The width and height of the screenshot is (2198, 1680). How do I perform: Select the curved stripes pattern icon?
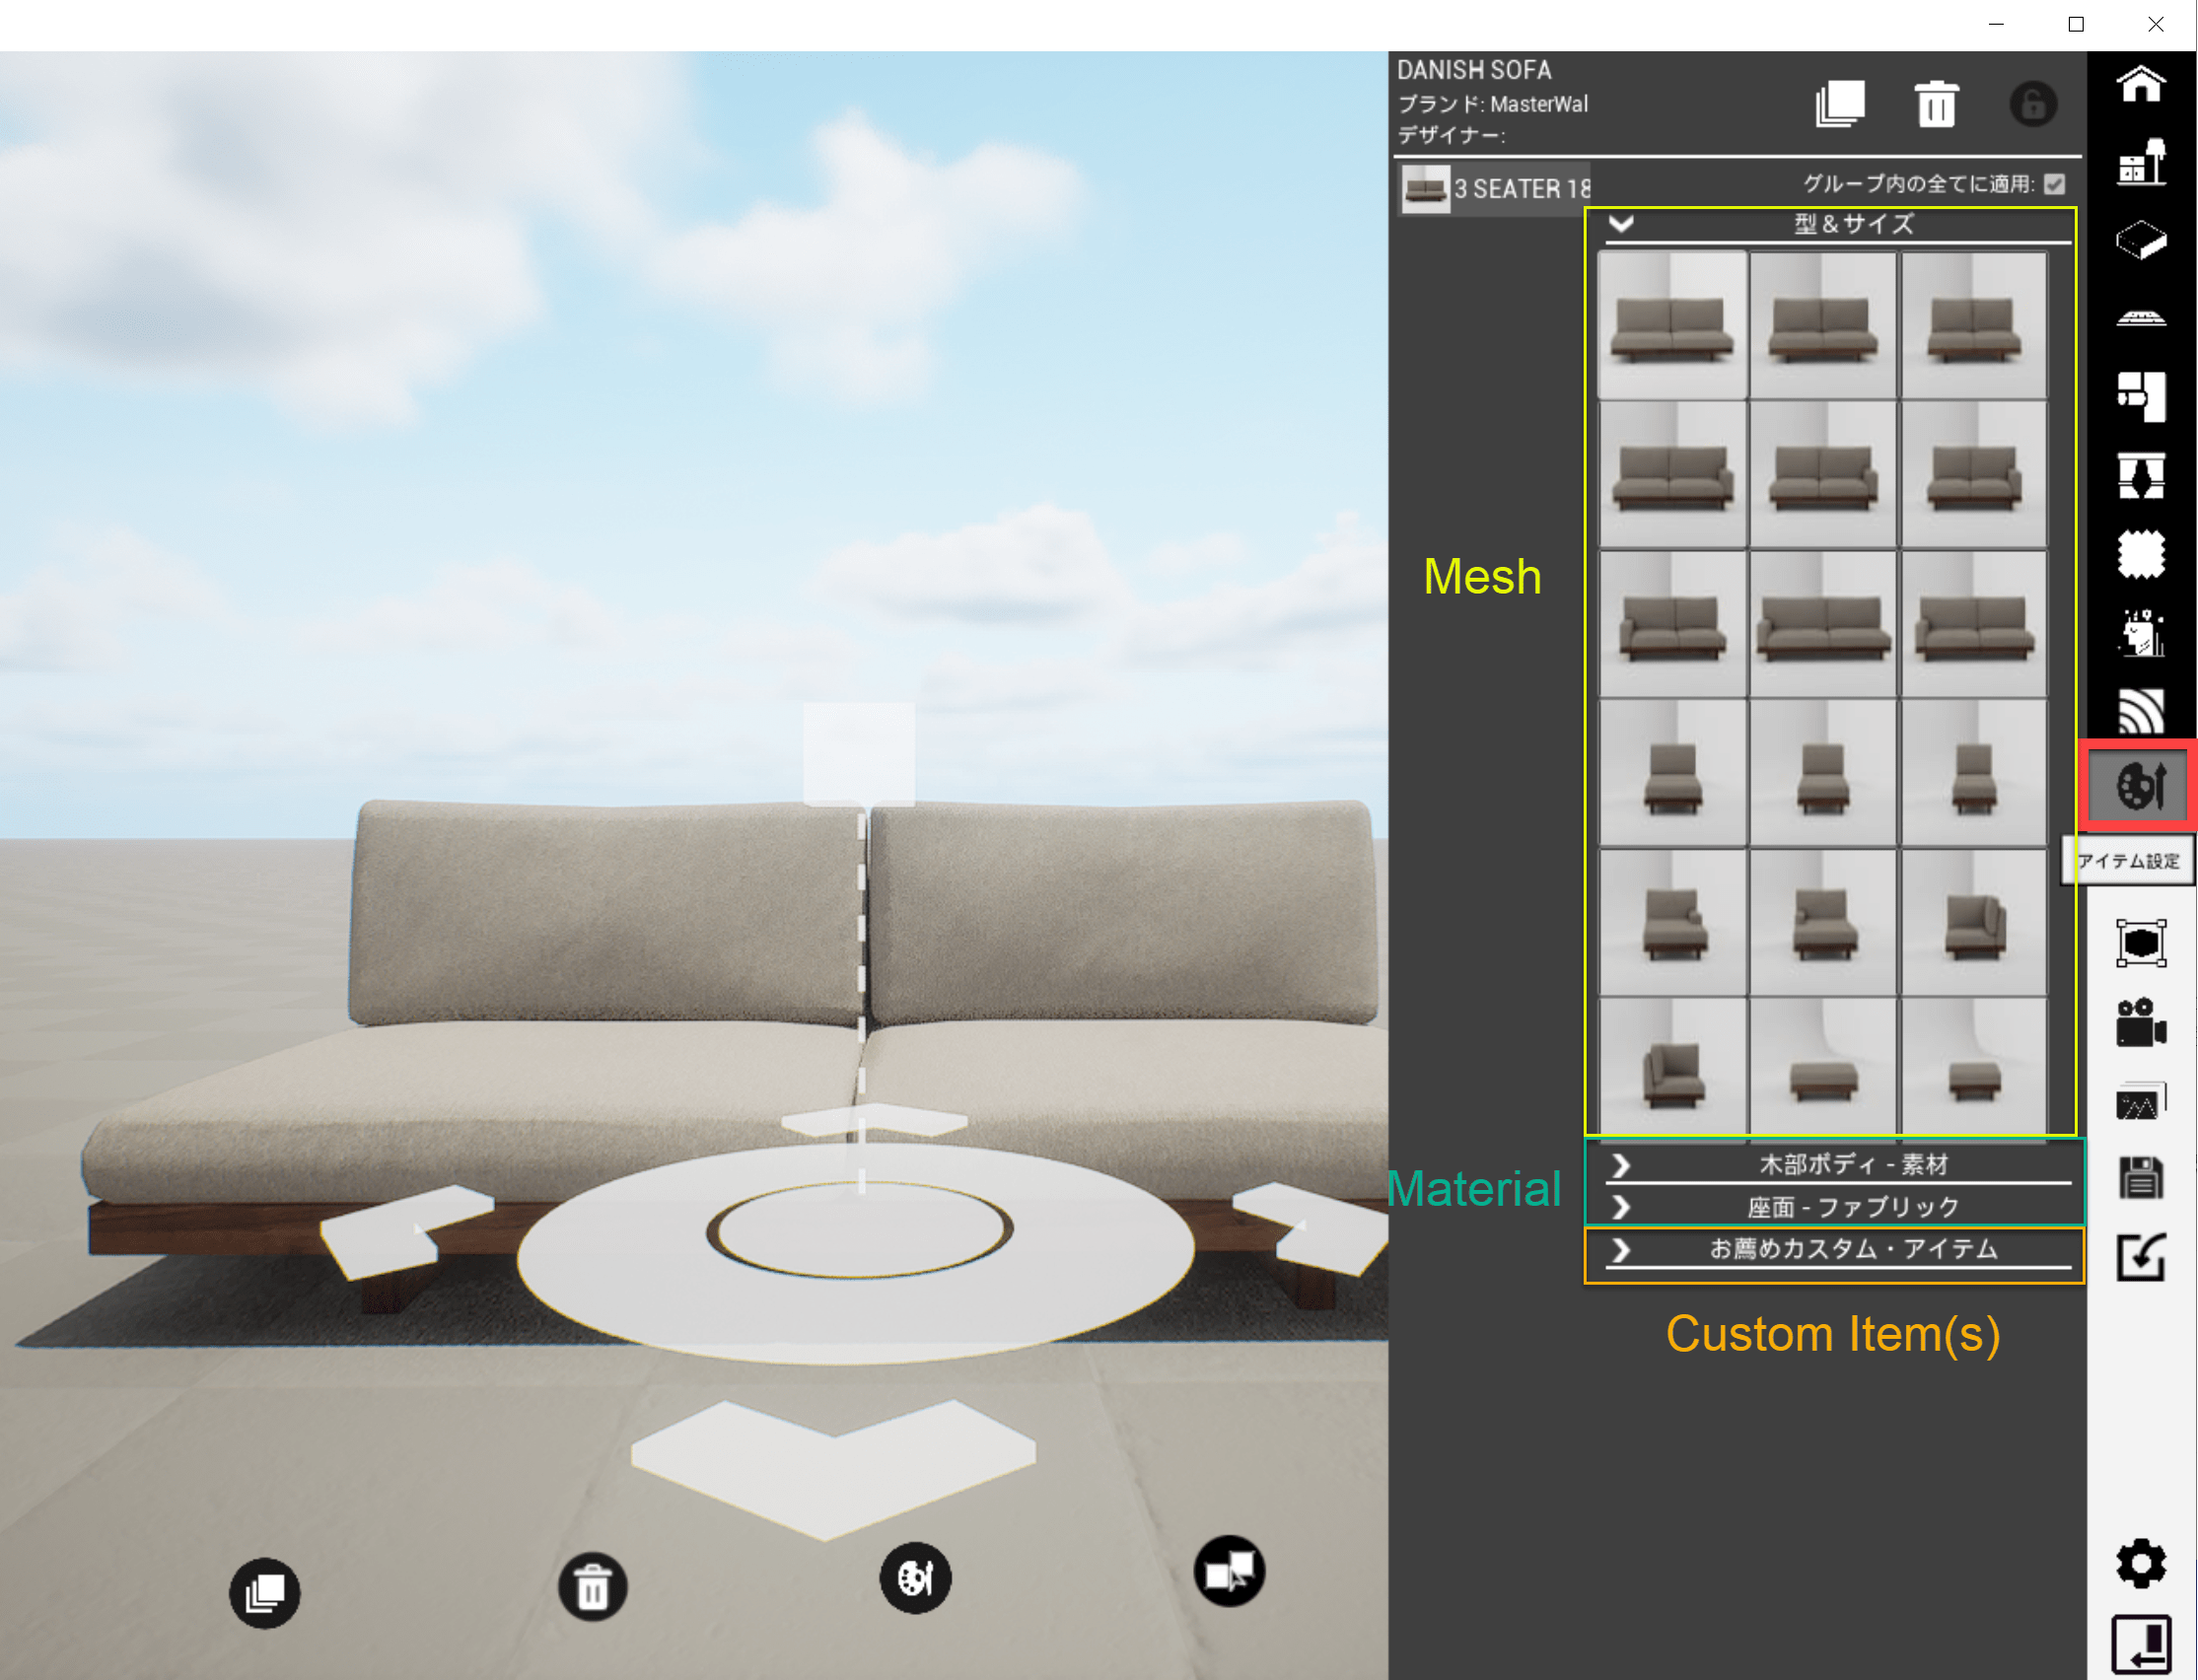coord(2141,710)
